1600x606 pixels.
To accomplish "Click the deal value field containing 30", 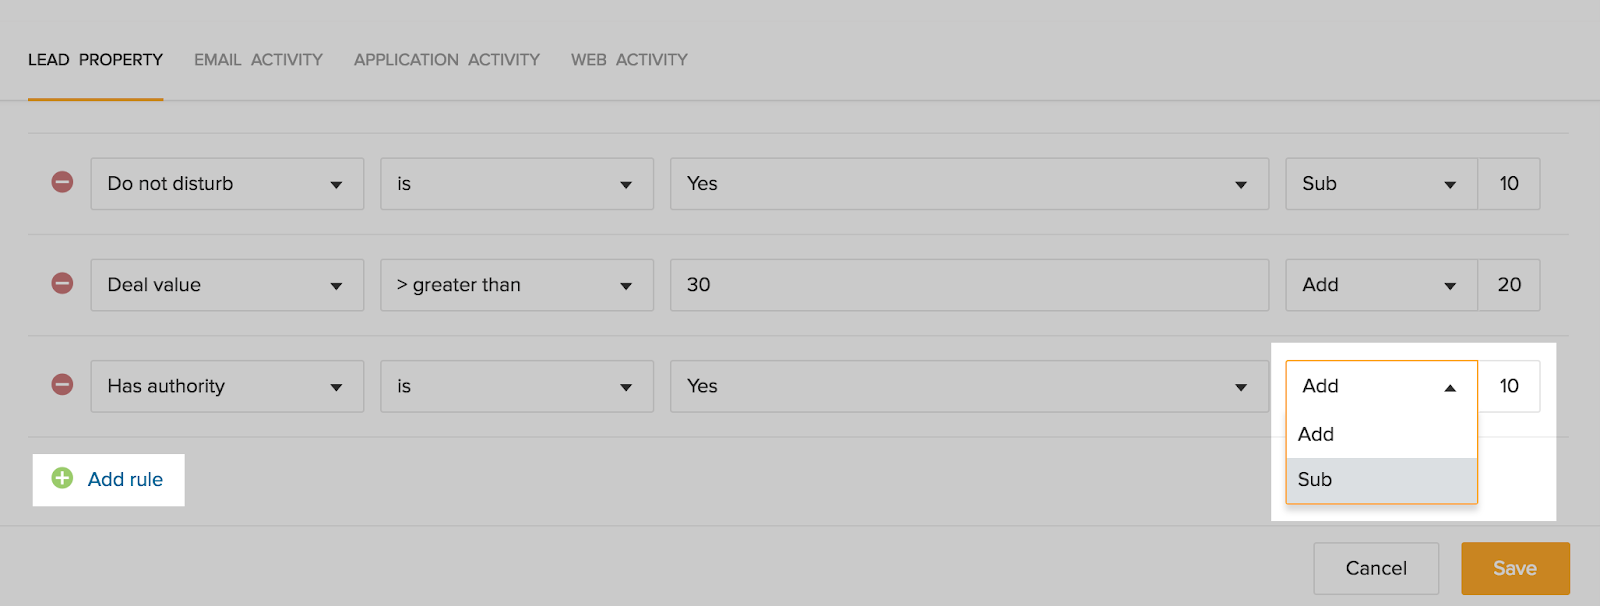I will (968, 285).
